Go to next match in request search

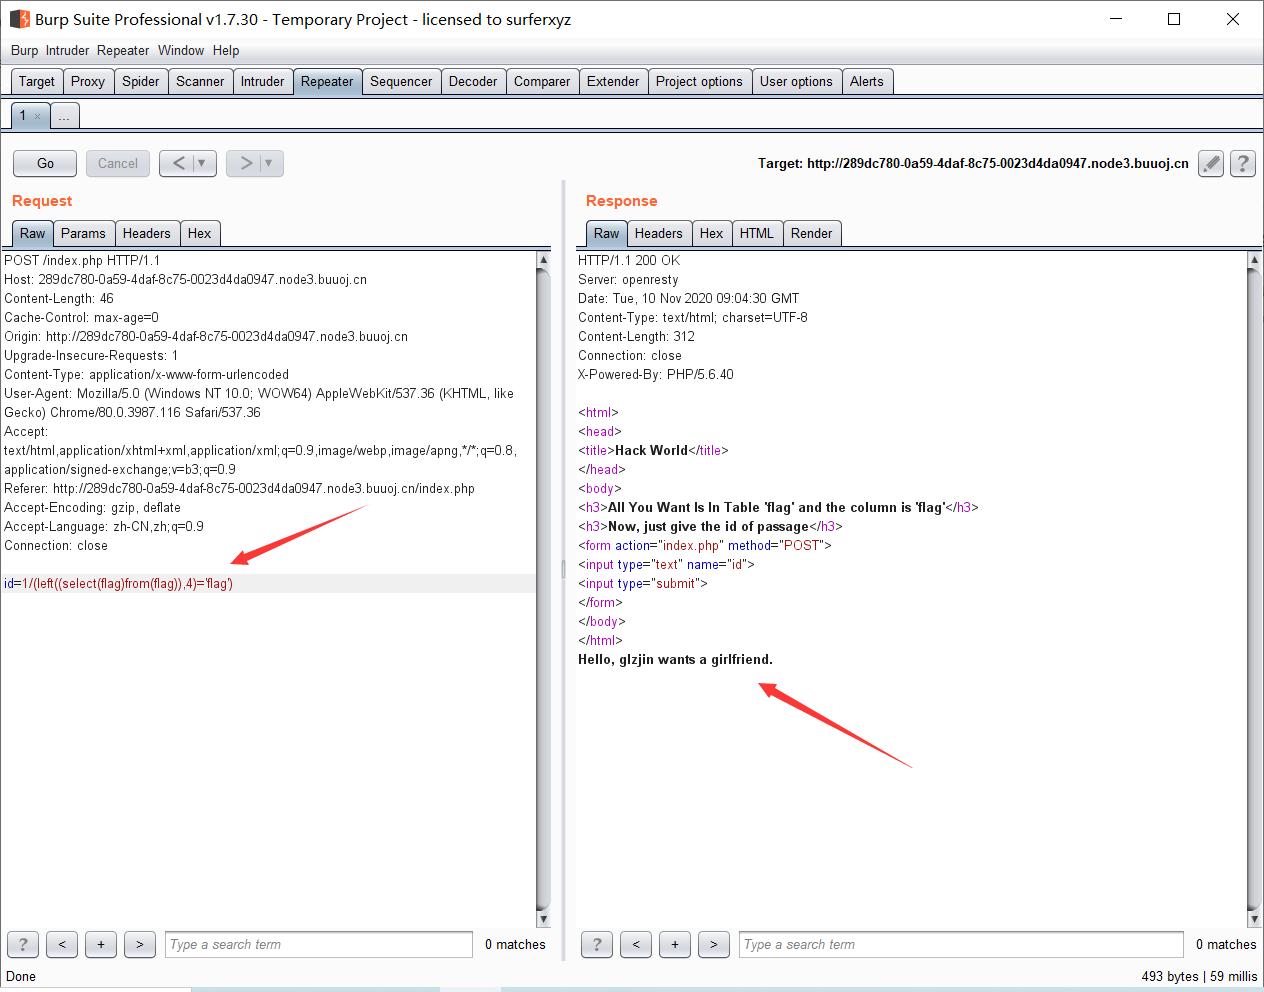click(x=140, y=944)
